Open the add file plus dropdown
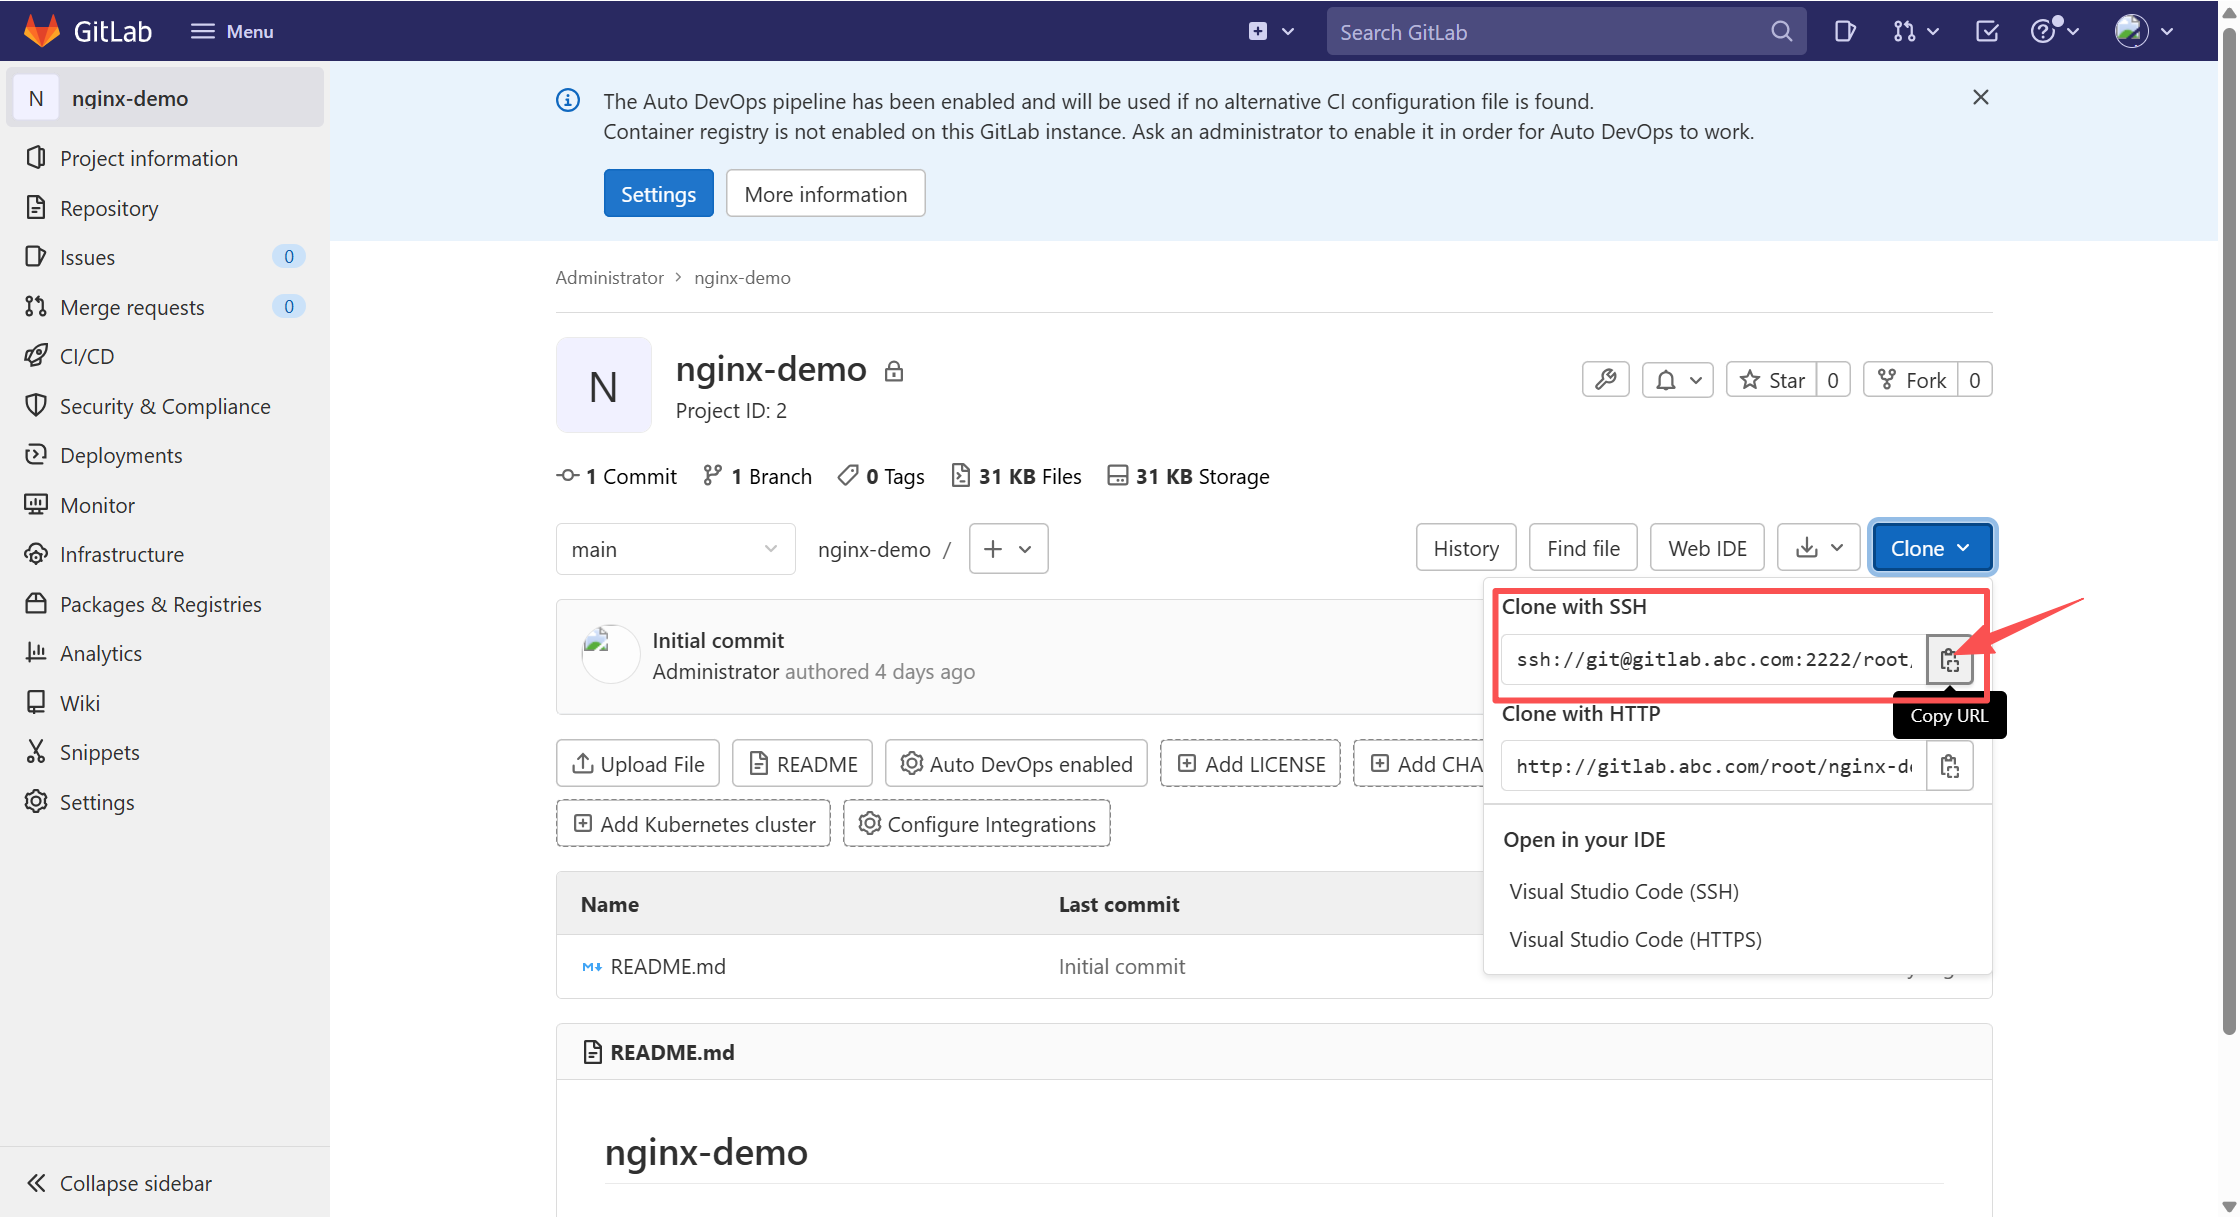The width and height of the screenshot is (2240, 1217). [x=1008, y=549]
